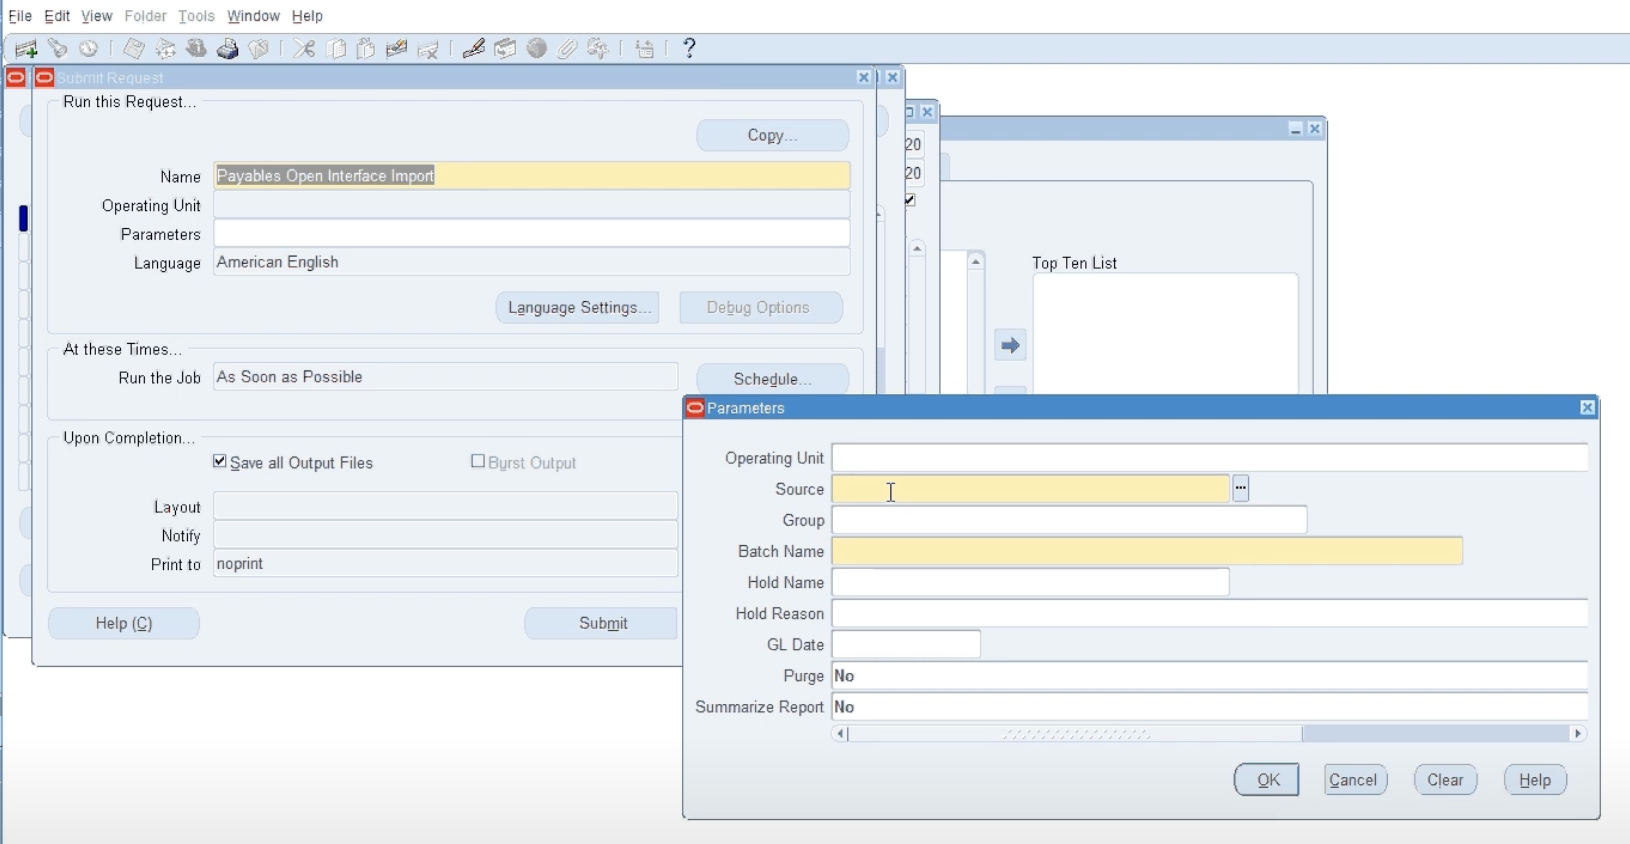The height and width of the screenshot is (844, 1630).
Task: Click the New Record toolbar icon
Action: pyautogui.click(x=26, y=49)
